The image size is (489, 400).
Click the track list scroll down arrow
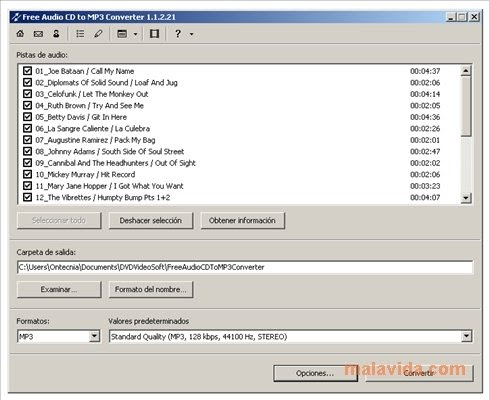click(x=466, y=198)
